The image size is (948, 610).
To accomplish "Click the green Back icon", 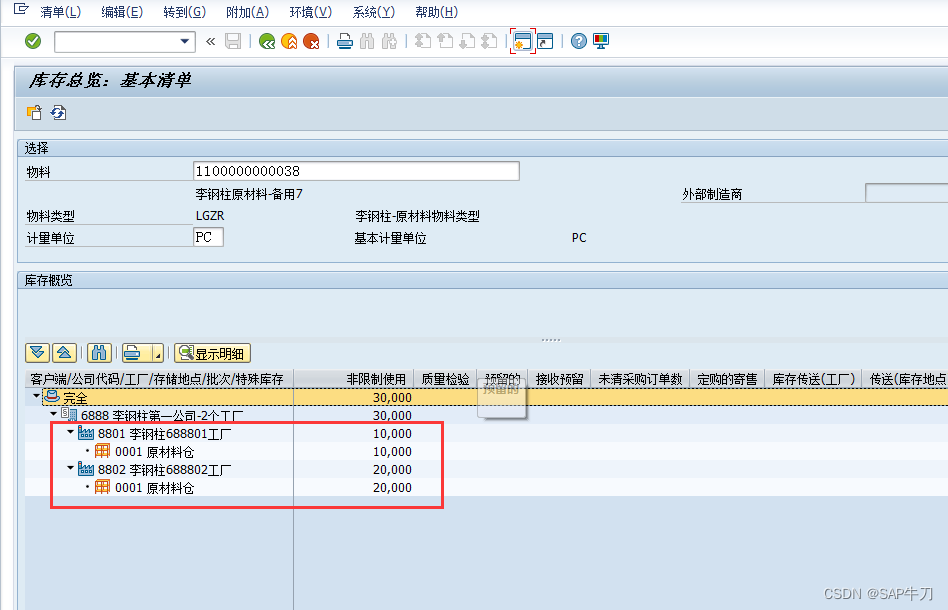I will tap(267, 41).
